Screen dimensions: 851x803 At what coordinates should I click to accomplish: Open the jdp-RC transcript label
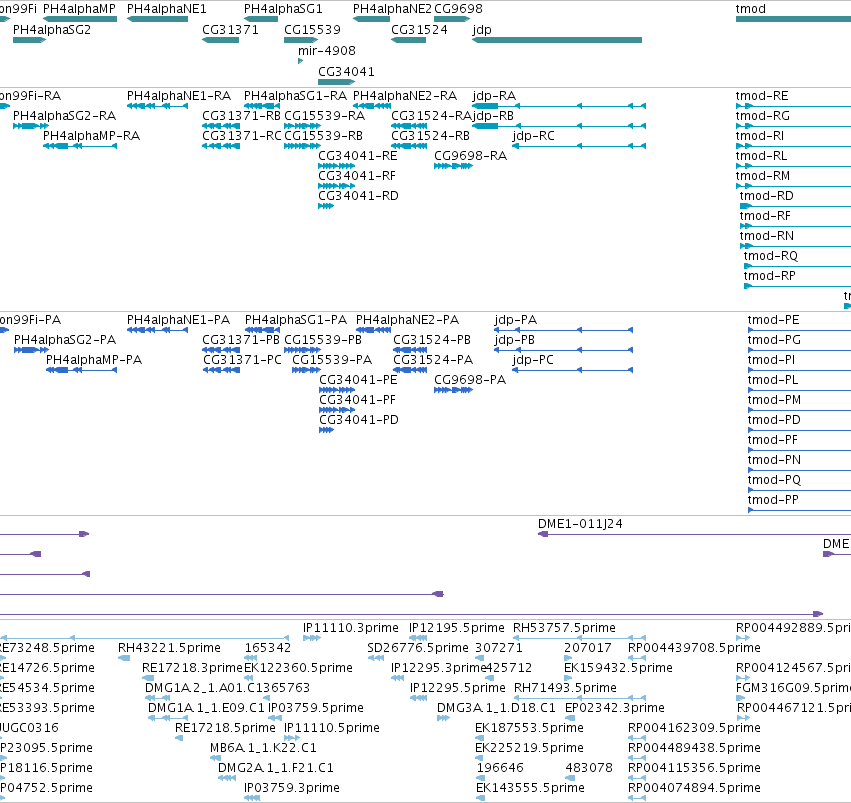point(534,136)
